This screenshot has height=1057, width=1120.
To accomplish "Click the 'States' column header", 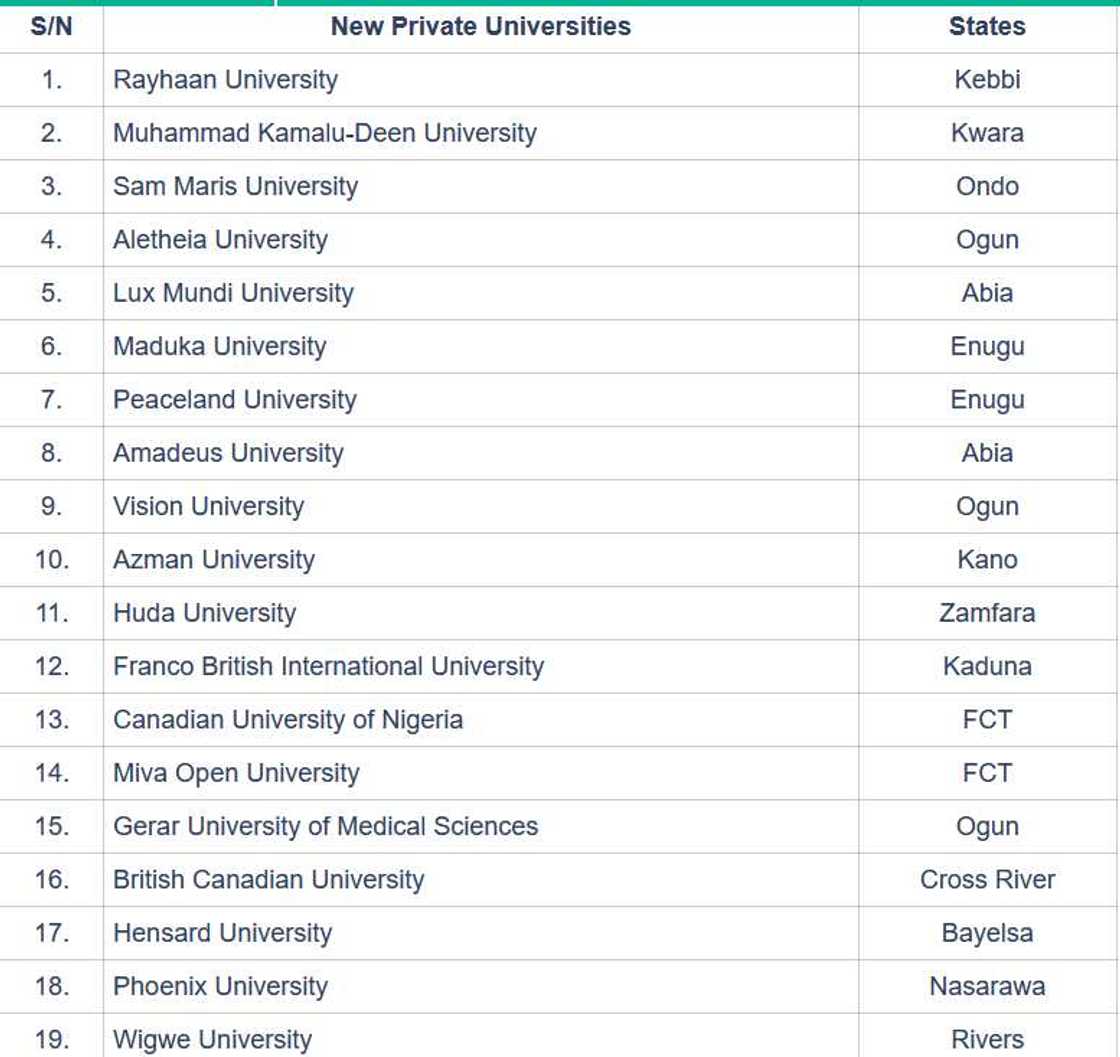I will pos(987,27).
